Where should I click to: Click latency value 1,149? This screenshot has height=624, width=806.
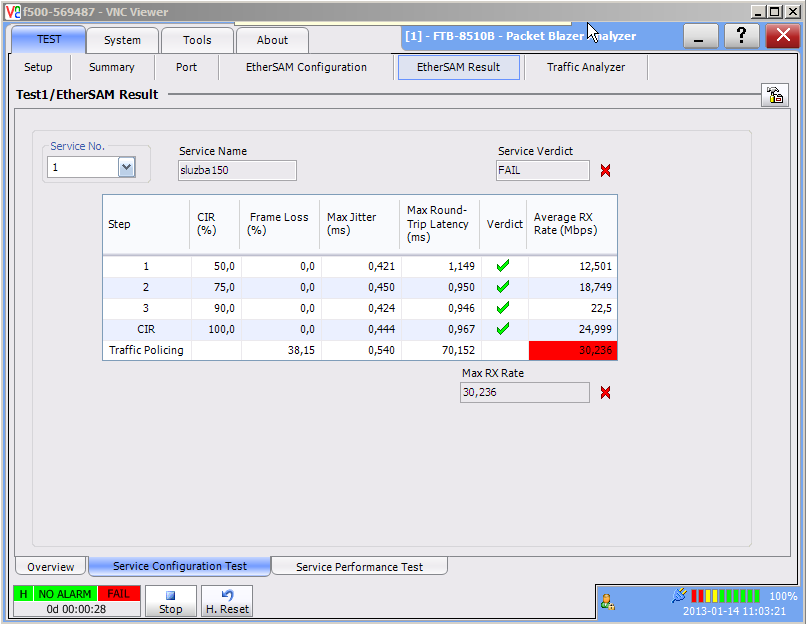click(462, 266)
